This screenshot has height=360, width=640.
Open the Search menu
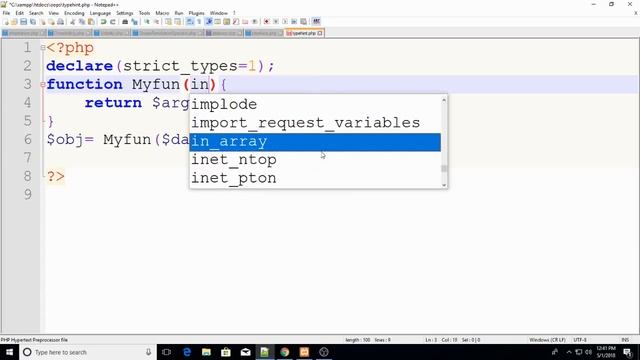tap(36, 13)
